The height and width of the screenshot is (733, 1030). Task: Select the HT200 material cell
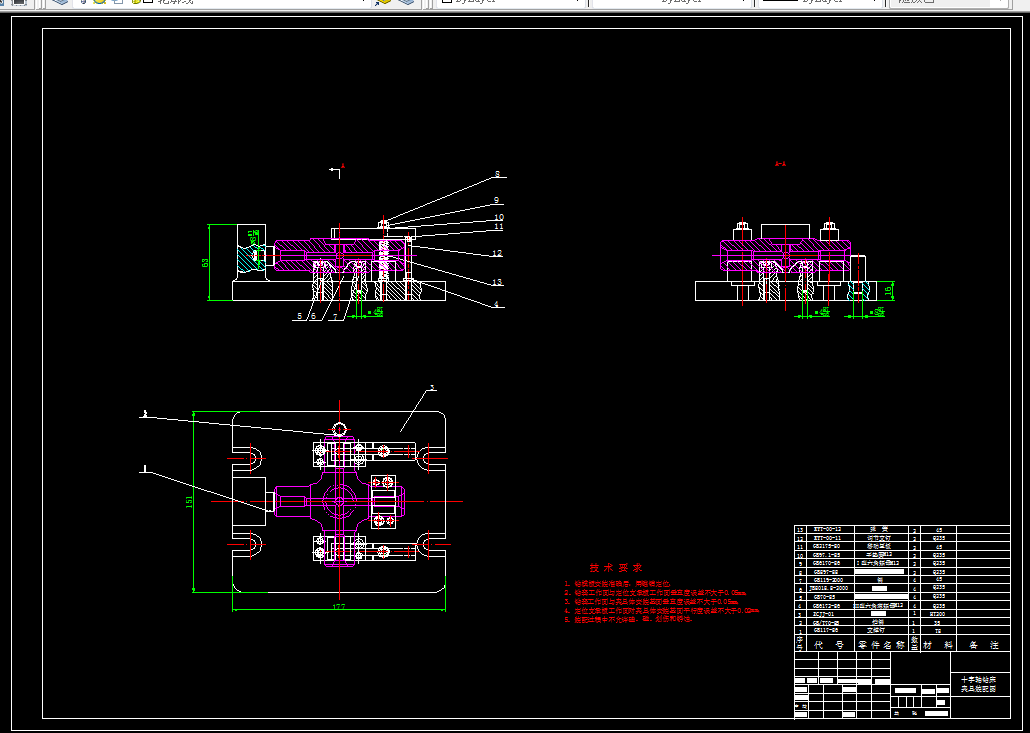939,613
